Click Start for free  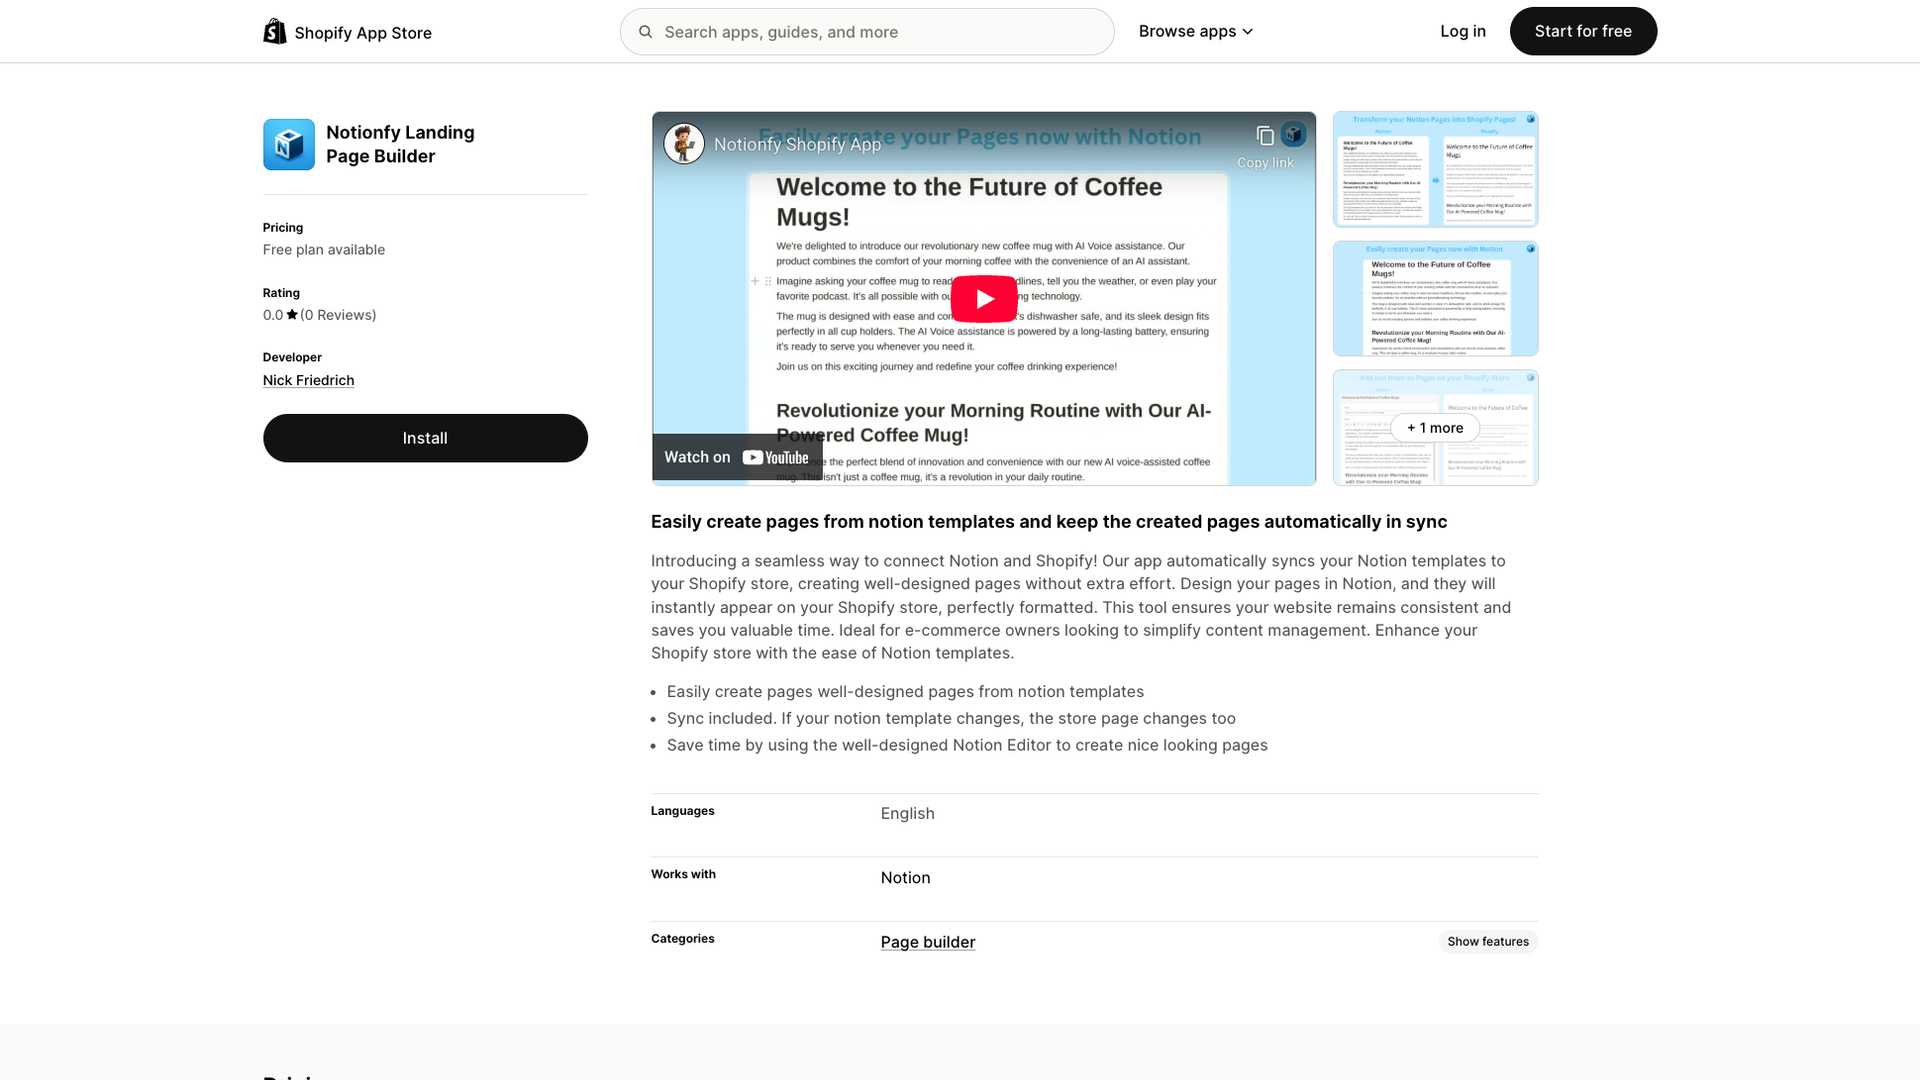pos(1583,31)
